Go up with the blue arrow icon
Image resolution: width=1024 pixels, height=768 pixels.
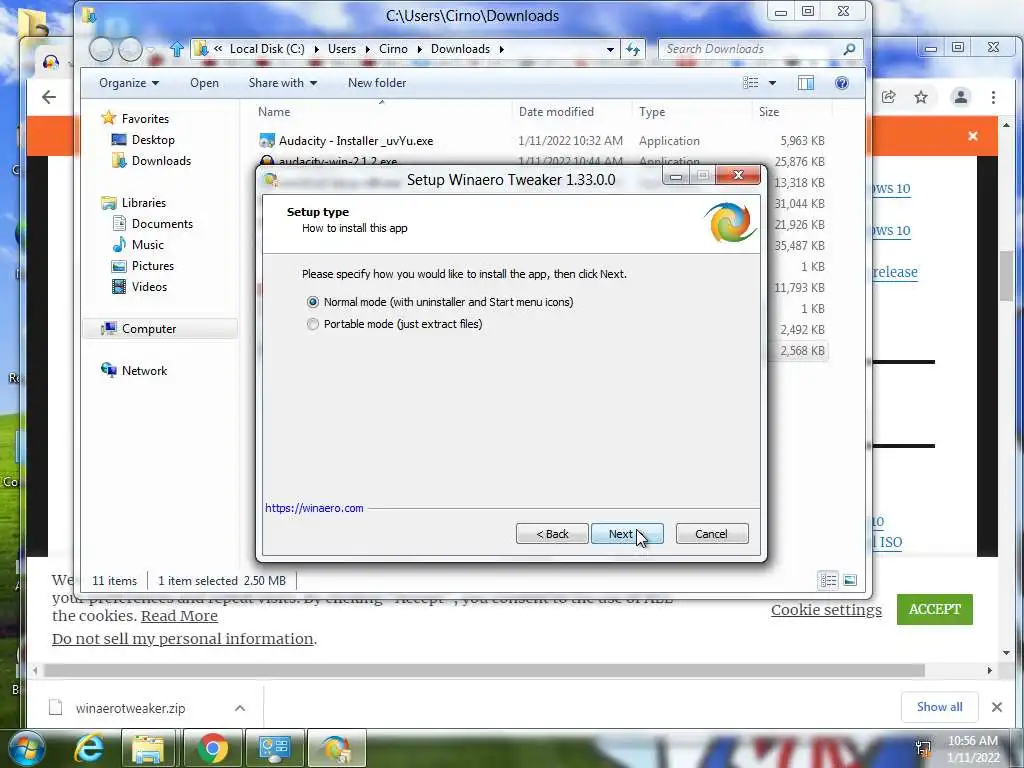tap(176, 49)
